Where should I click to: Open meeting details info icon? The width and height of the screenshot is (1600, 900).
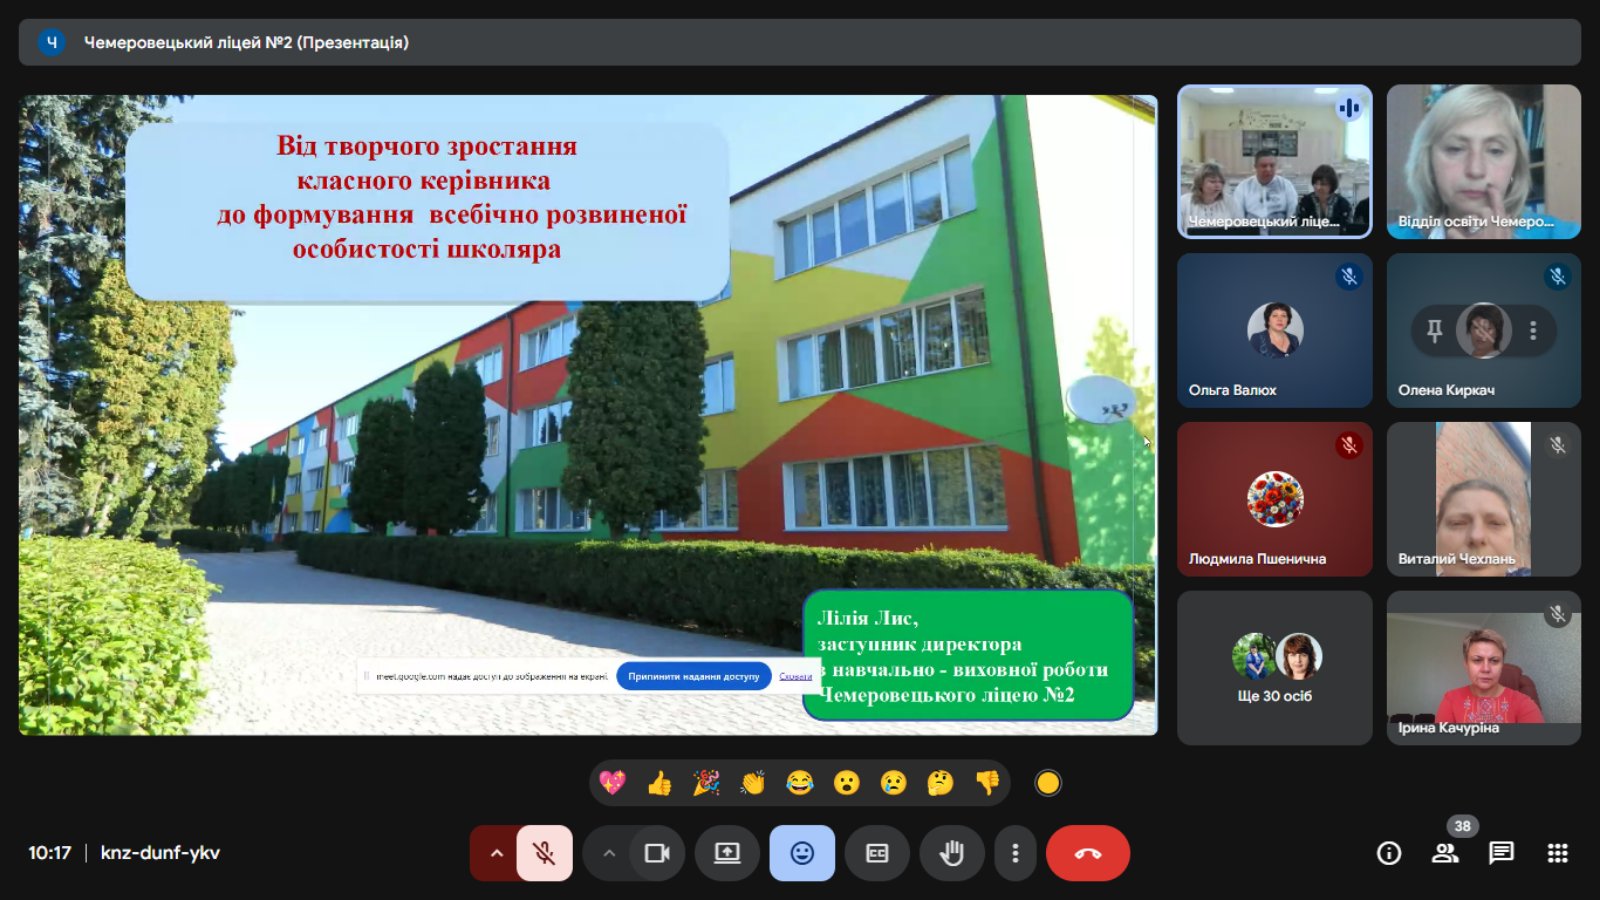pos(1389,853)
